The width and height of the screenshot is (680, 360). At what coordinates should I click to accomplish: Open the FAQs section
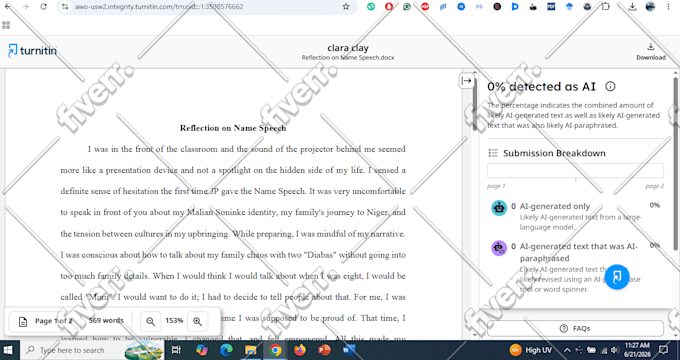(575, 328)
